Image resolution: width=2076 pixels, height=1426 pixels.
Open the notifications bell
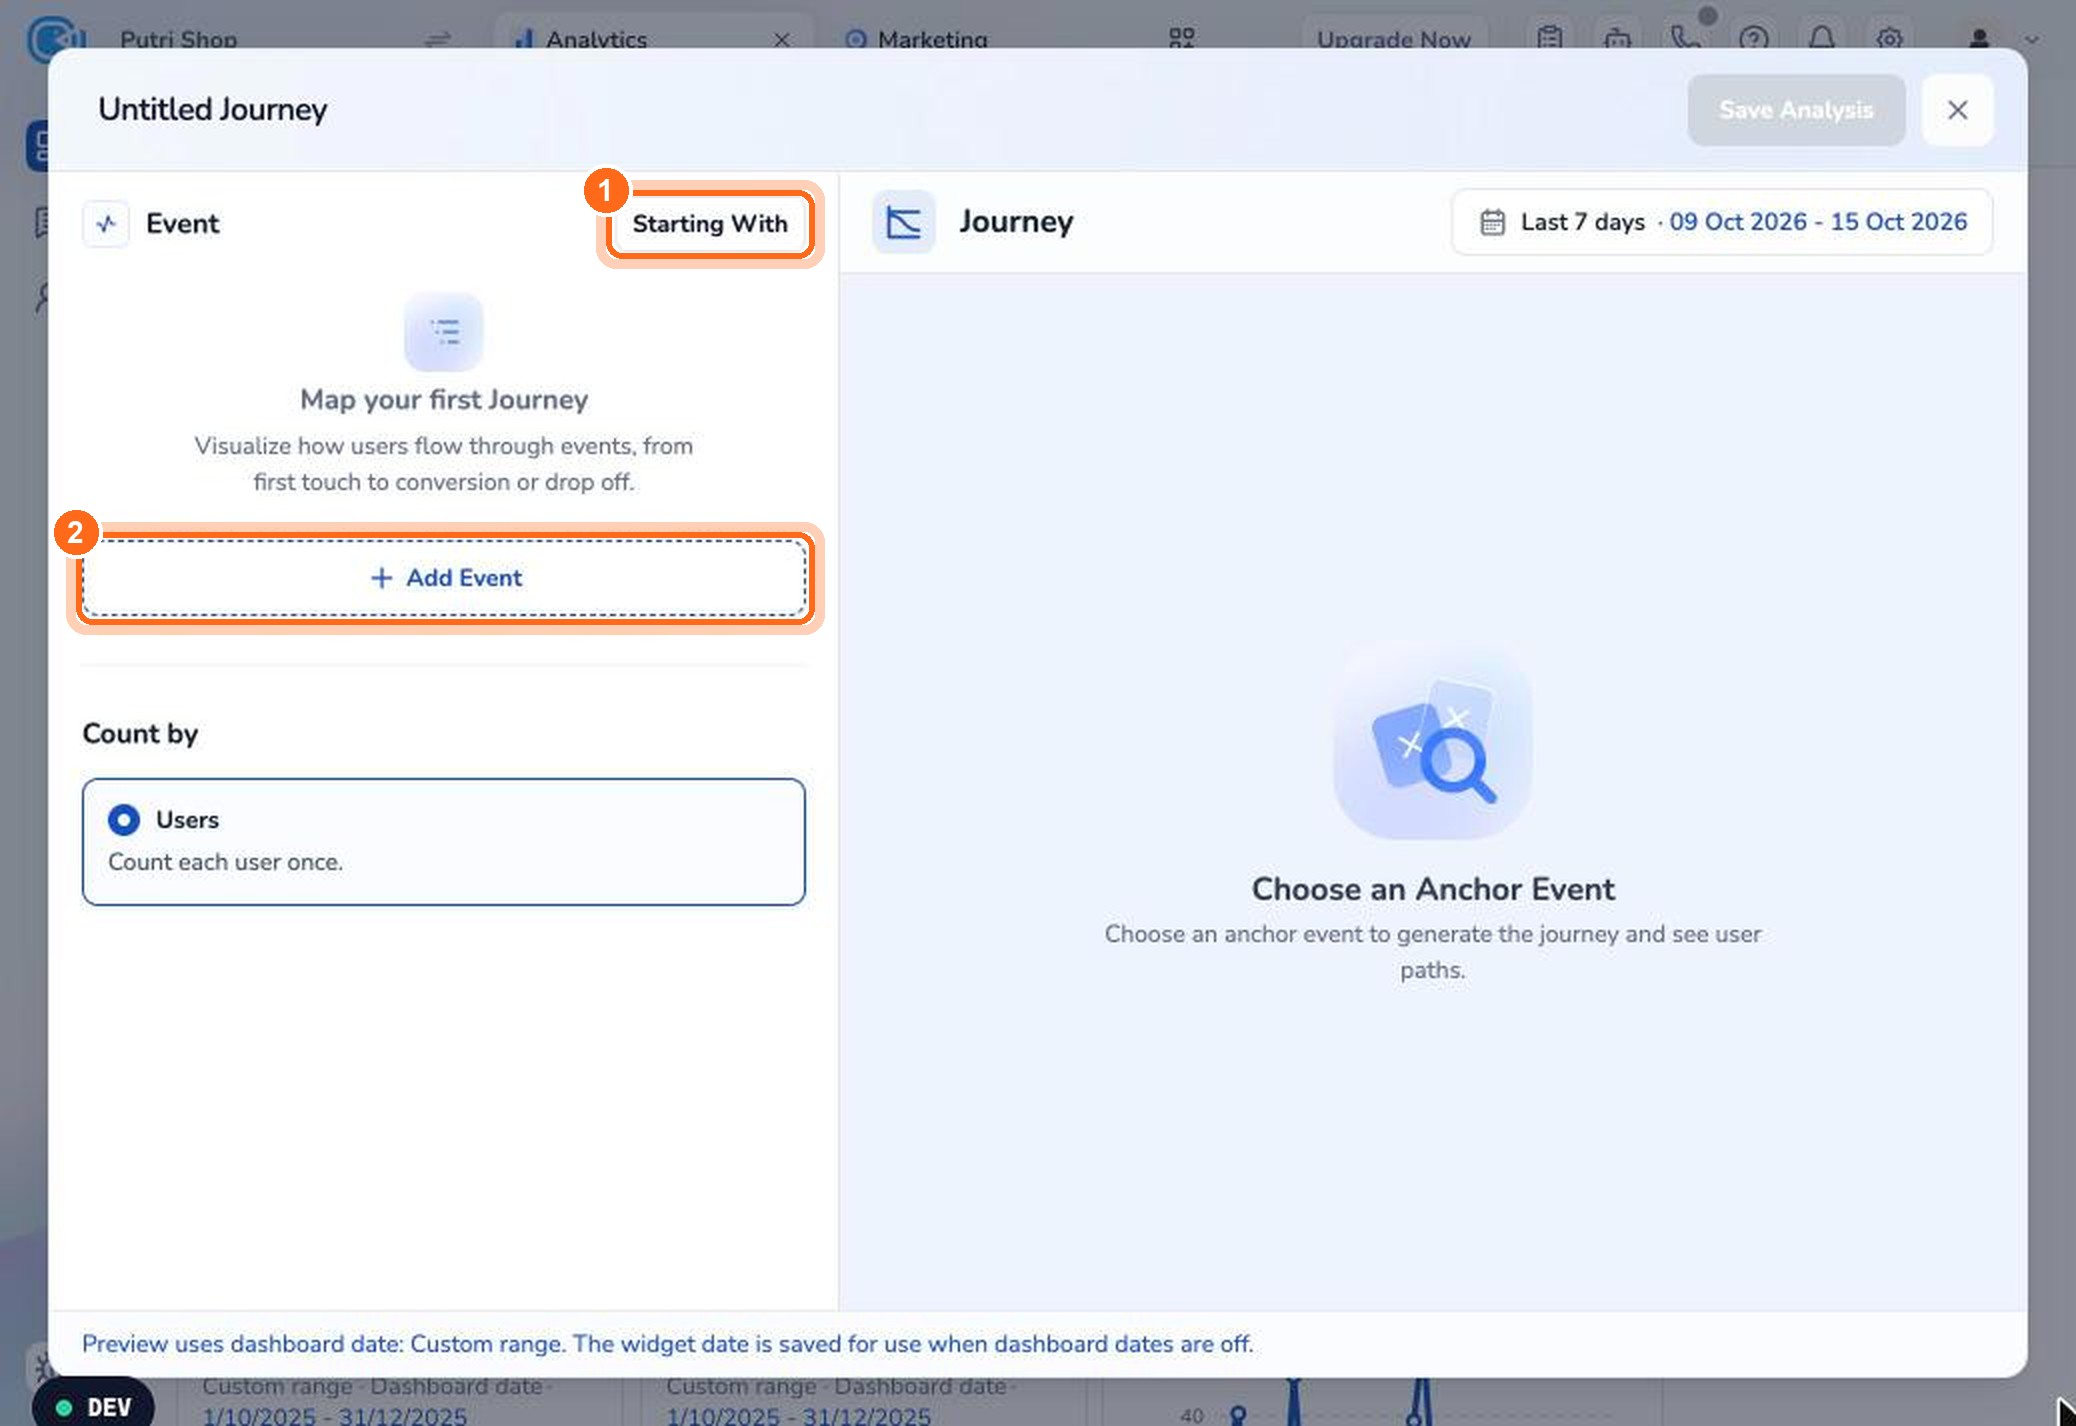pyautogui.click(x=1822, y=39)
